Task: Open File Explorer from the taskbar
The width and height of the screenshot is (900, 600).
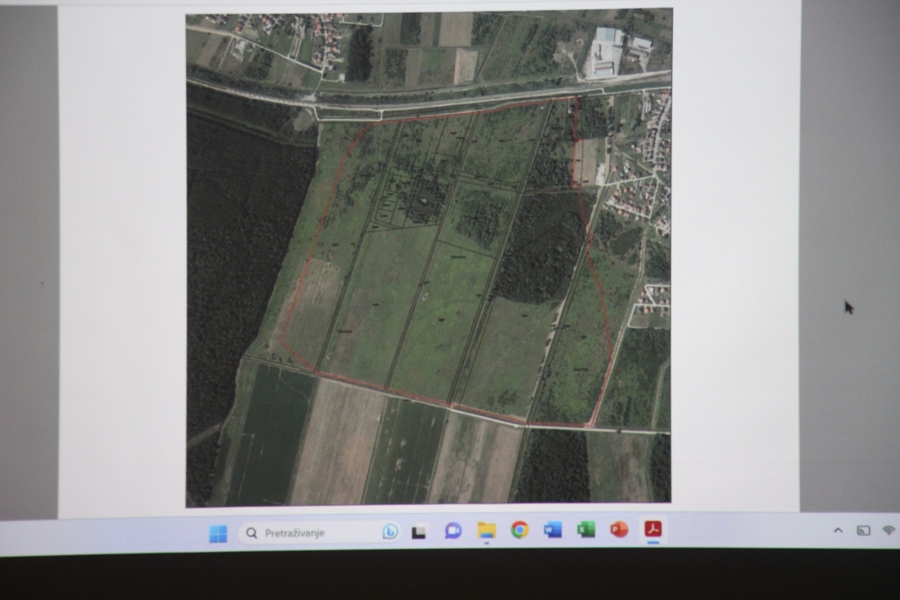Action: (x=486, y=531)
